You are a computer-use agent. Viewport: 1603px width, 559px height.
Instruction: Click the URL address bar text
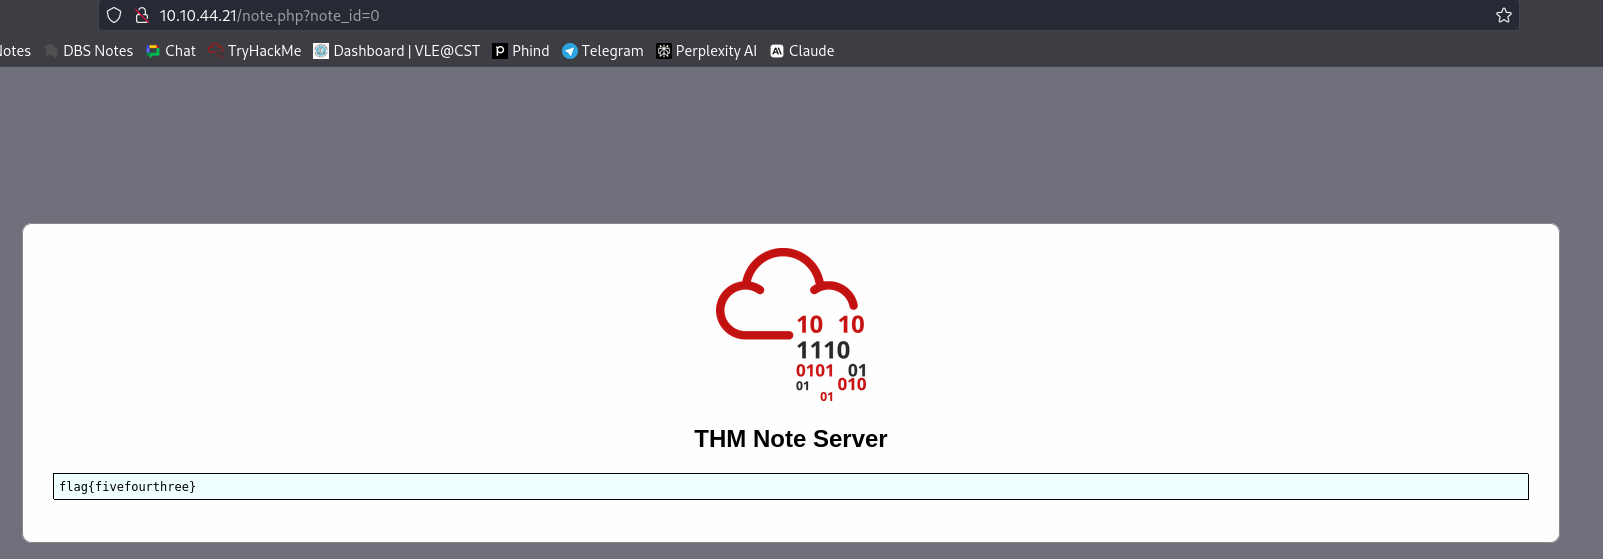tap(269, 16)
